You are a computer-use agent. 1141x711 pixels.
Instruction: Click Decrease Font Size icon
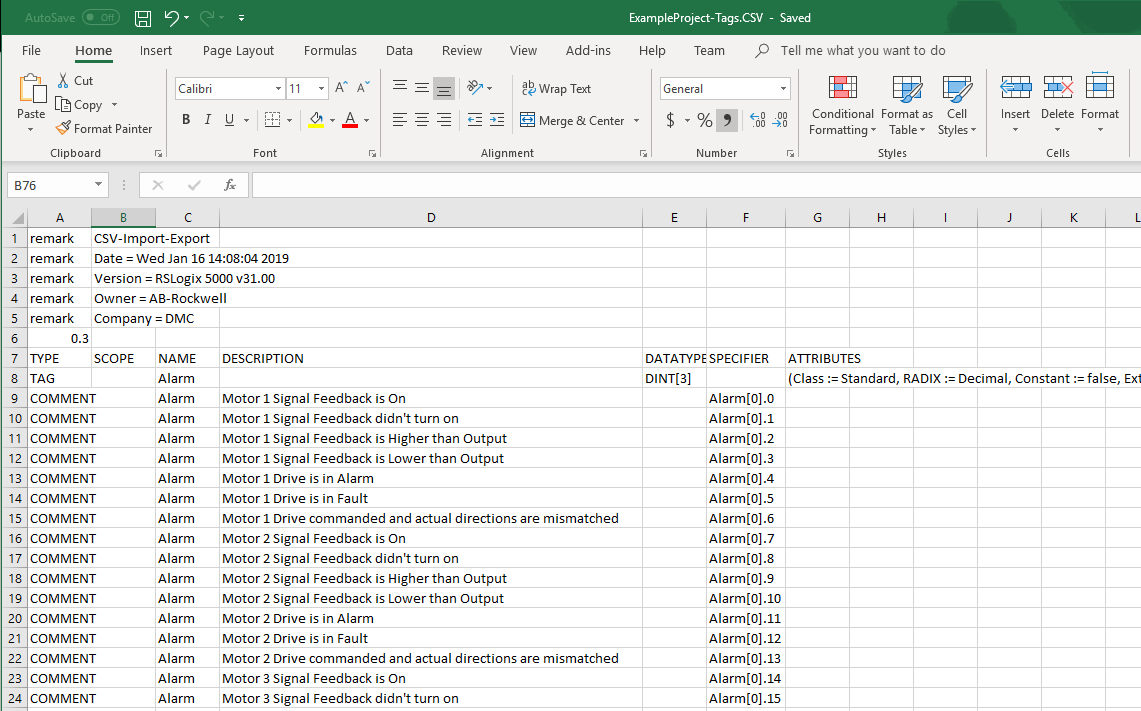click(x=363, y=88)
